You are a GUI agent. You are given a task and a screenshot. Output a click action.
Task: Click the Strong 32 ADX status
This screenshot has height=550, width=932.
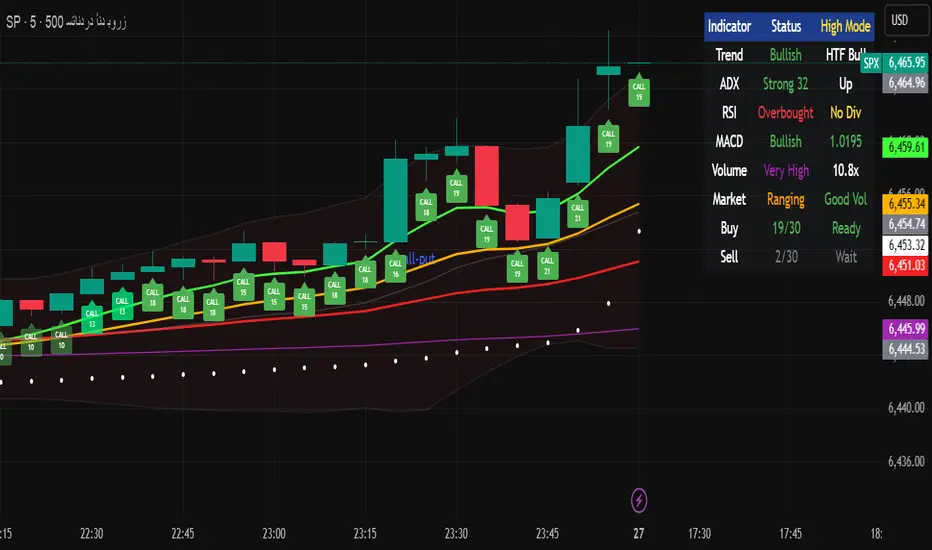(x=785, y=84)
